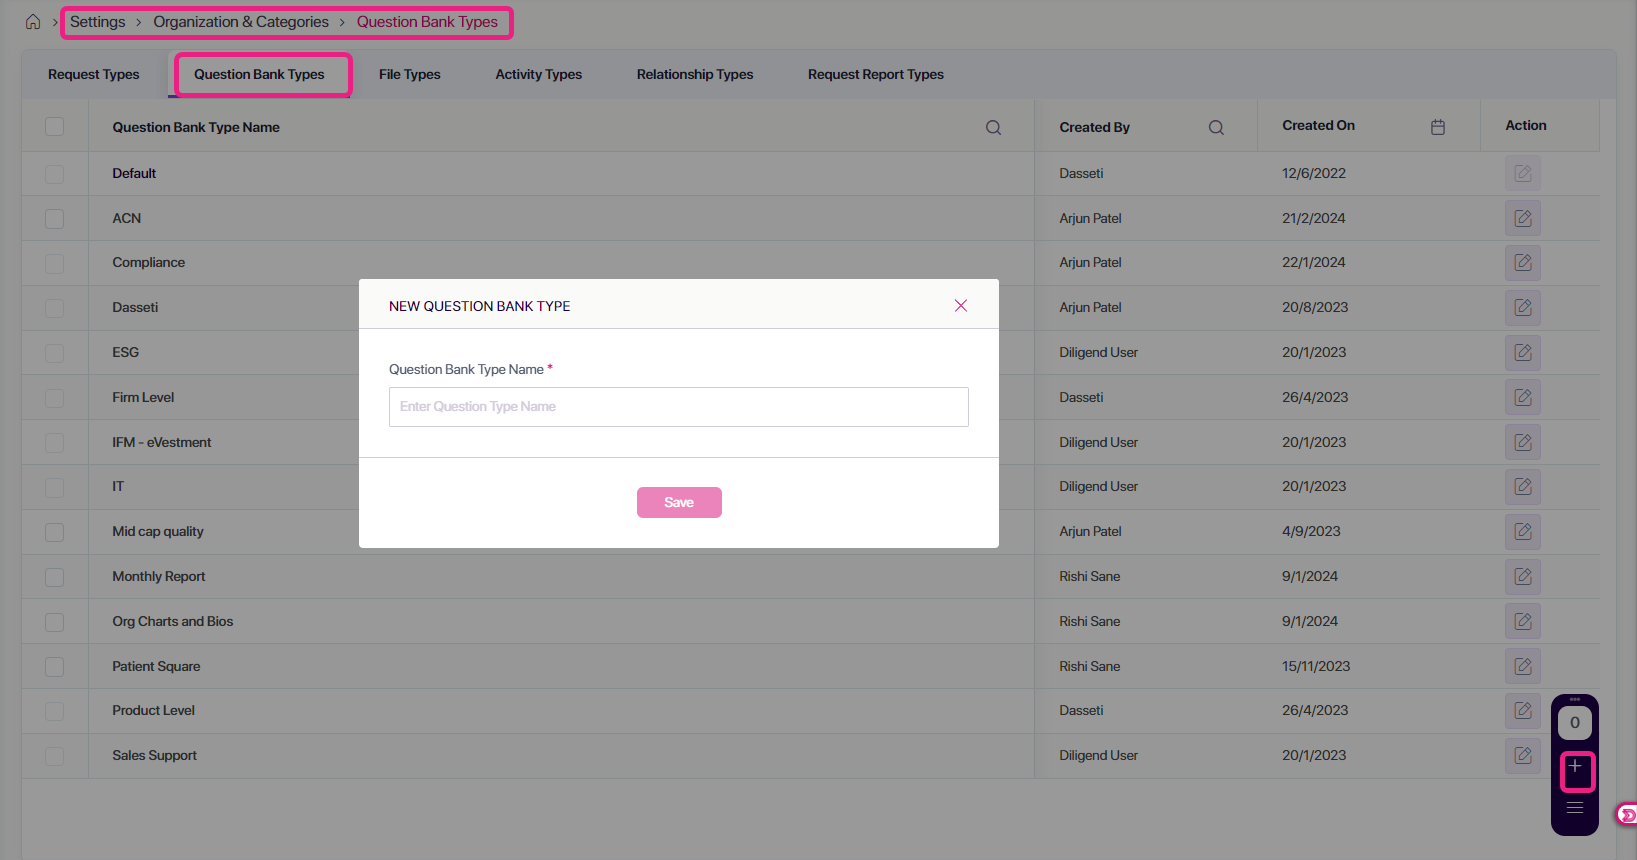Open Organization & Categories breadcrumb link
This screenshot has height=860, width=1637.
(241, 22)
